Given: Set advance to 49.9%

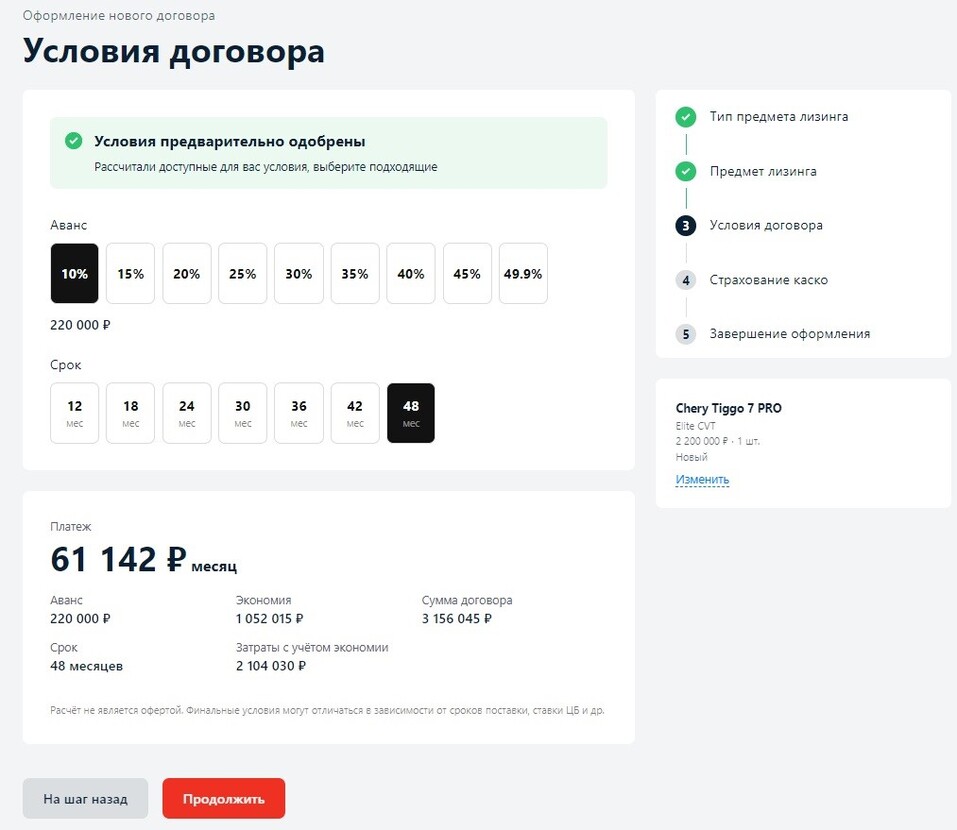Looking at the screenshot, I should (523, 273).
